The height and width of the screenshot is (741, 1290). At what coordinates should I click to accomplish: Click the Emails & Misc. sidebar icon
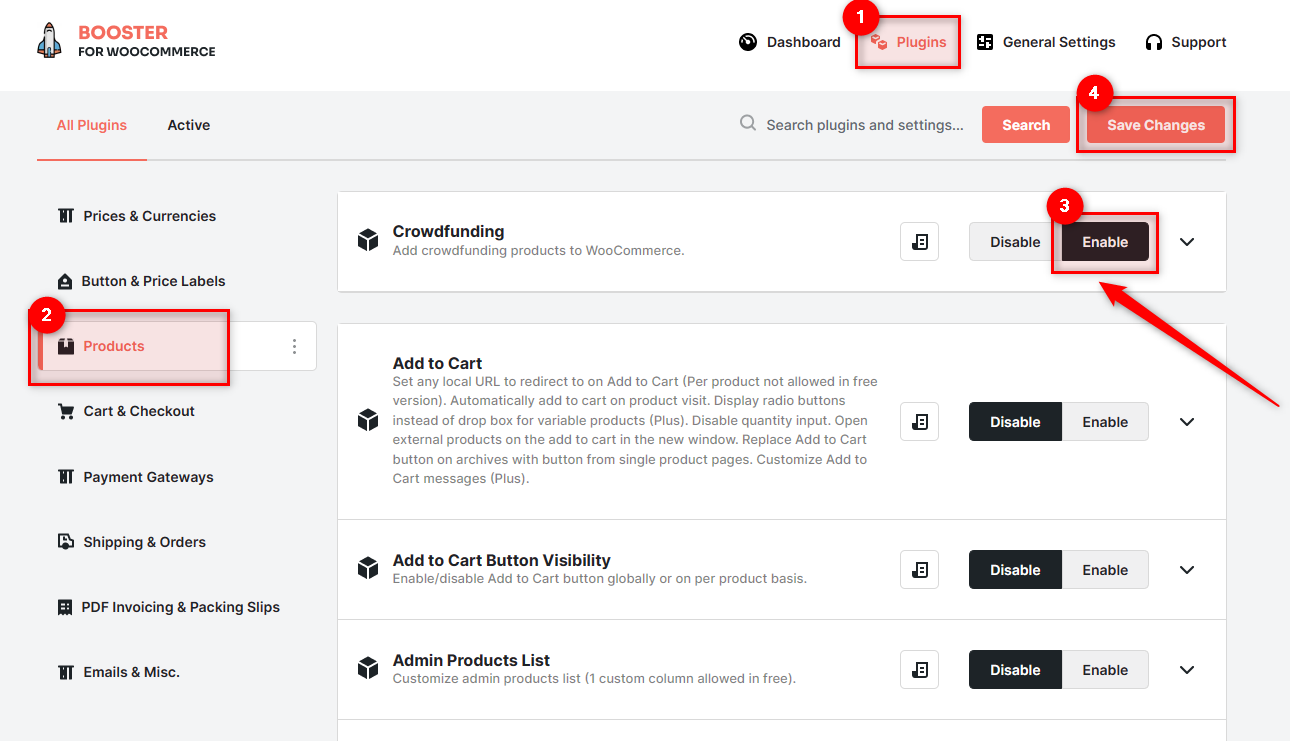coord(66,672)
